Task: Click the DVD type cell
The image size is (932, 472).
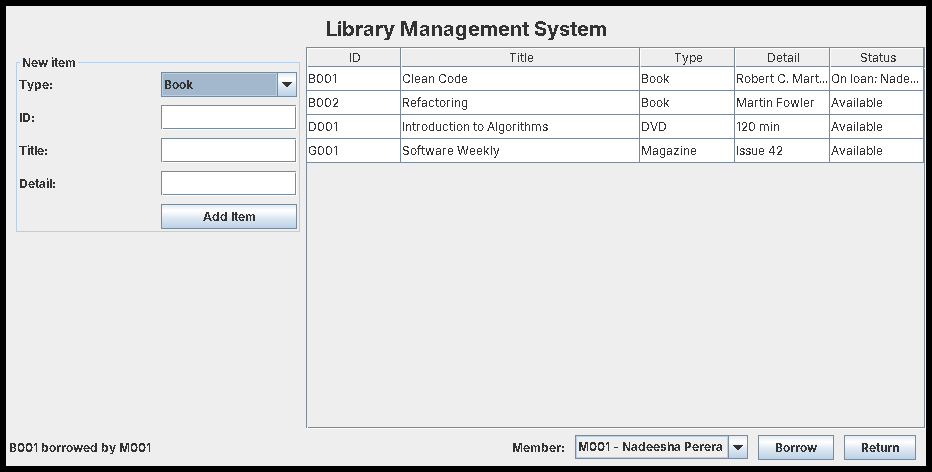Action: pyautogui.click(x=688, y=127)
